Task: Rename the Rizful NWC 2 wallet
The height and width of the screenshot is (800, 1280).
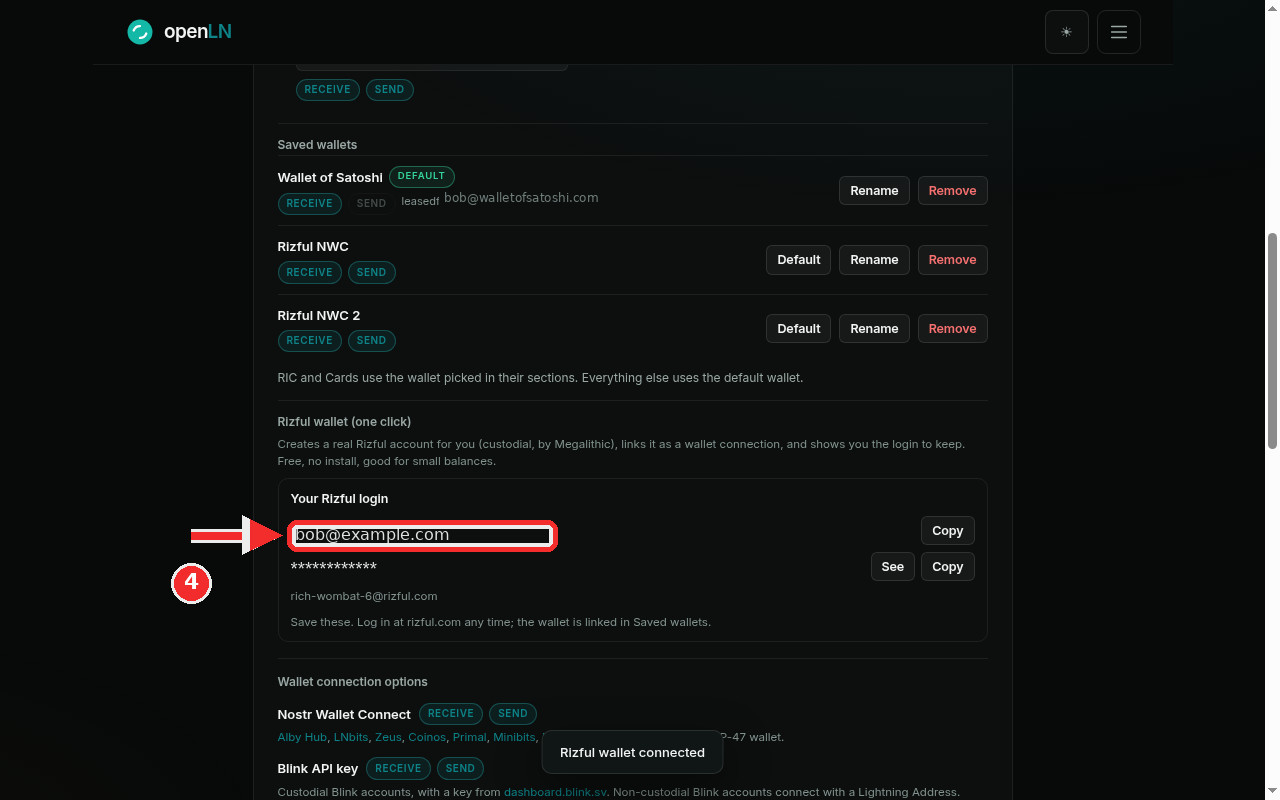Action: pos(874,329)
